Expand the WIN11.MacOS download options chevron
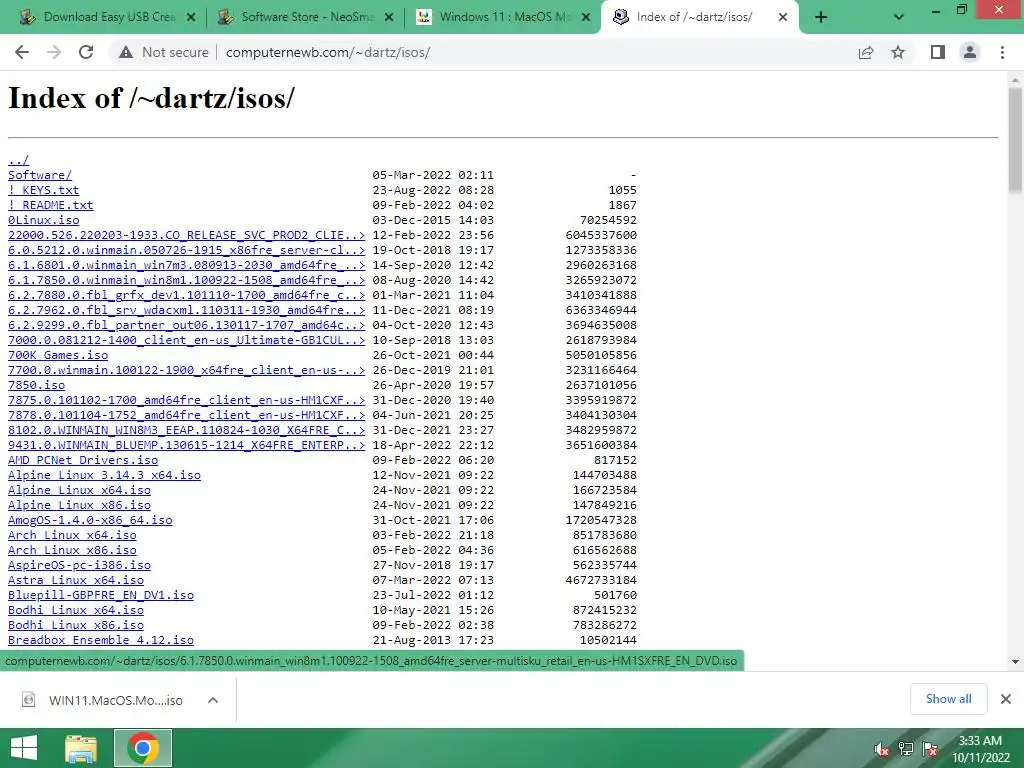 pos(213,700)
